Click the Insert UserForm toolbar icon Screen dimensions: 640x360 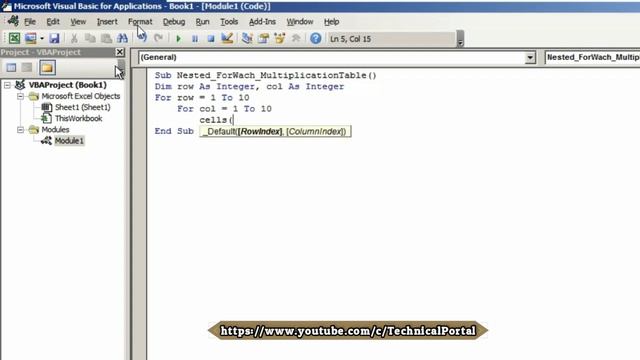(31, 38)
